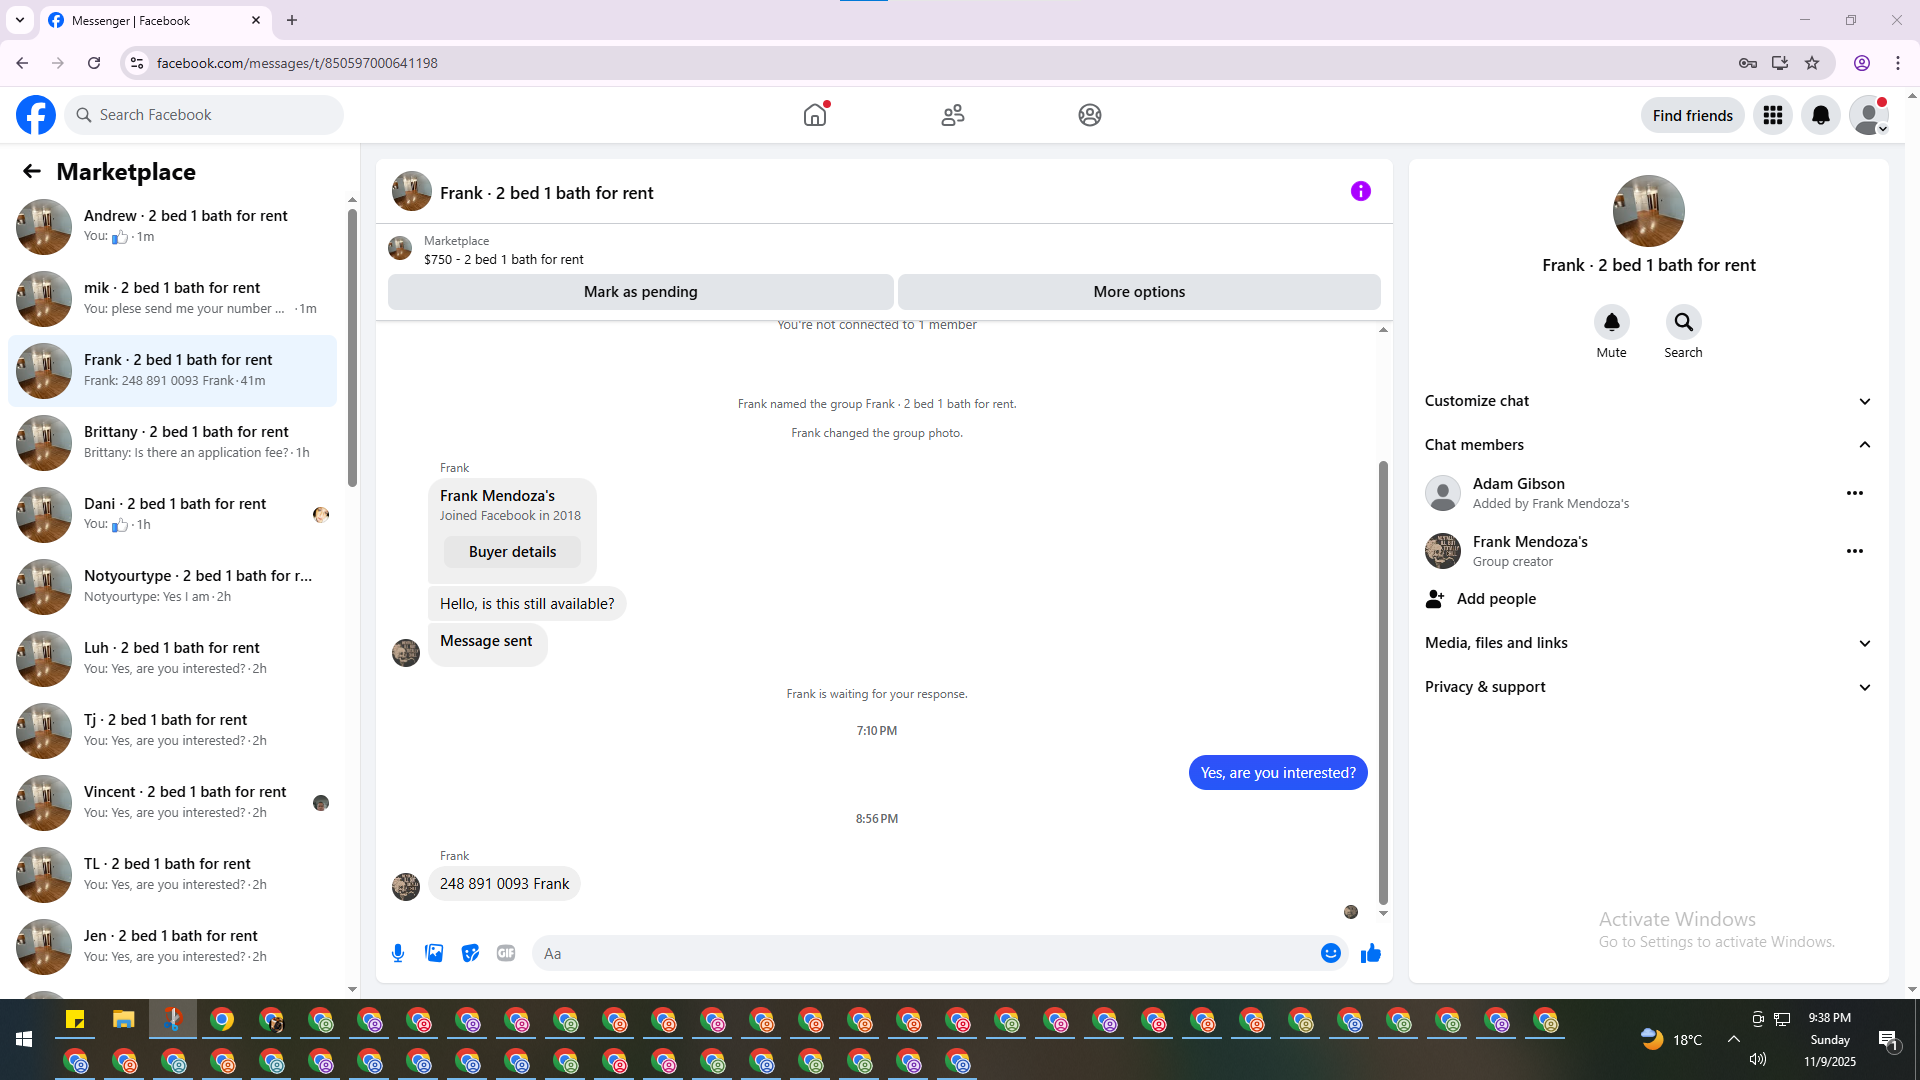Open the tab search dropdown arrow

[20, 20]
